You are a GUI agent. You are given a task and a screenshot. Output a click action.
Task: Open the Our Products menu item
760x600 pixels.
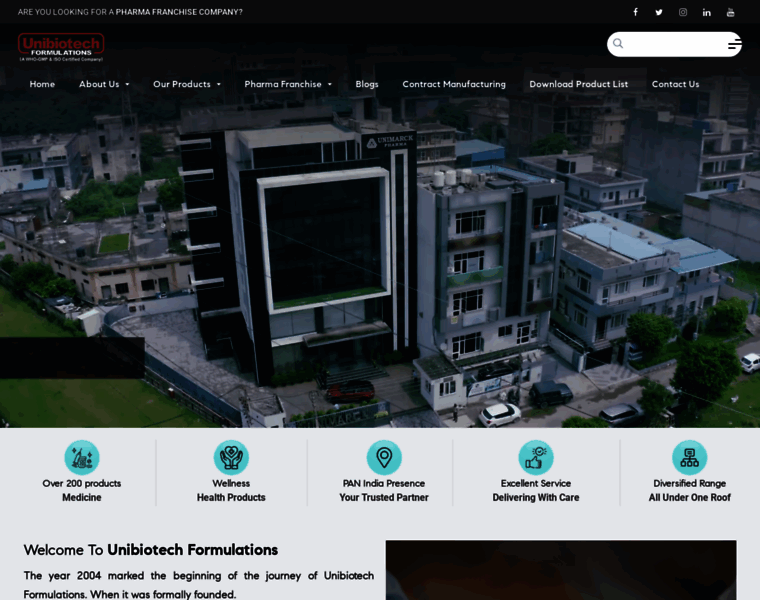[x=182, y=84]
